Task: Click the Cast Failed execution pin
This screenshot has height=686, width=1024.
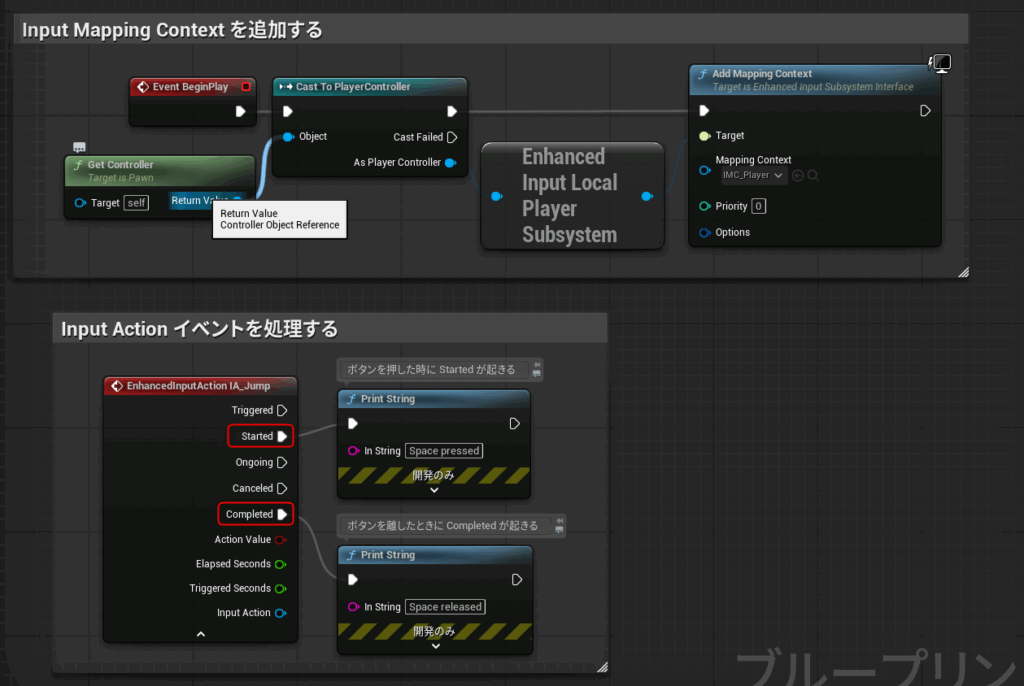Action: pyautogui.click(x=451, y=137)
